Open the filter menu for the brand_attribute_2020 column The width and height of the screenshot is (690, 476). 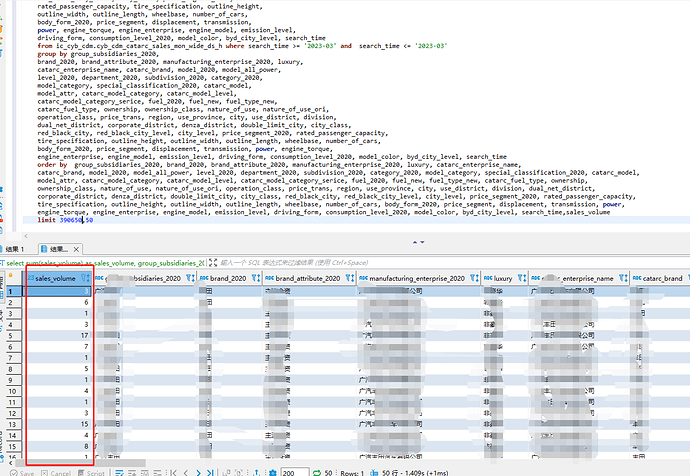(x=349, y=278)
